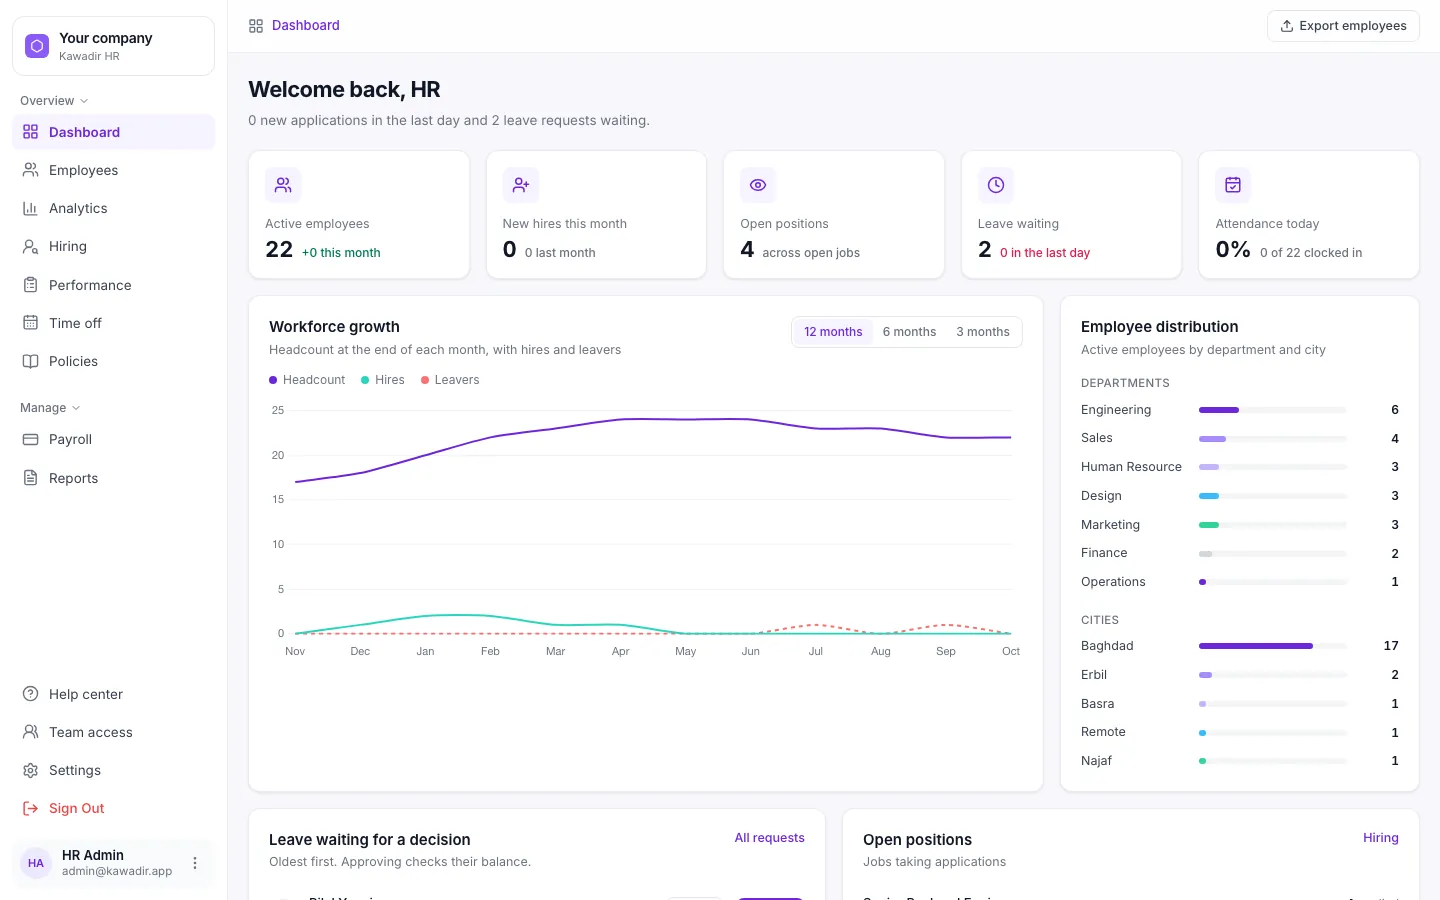Click the Leave waiting count 2
The image size is (1440, 900).
click(985, 250)
